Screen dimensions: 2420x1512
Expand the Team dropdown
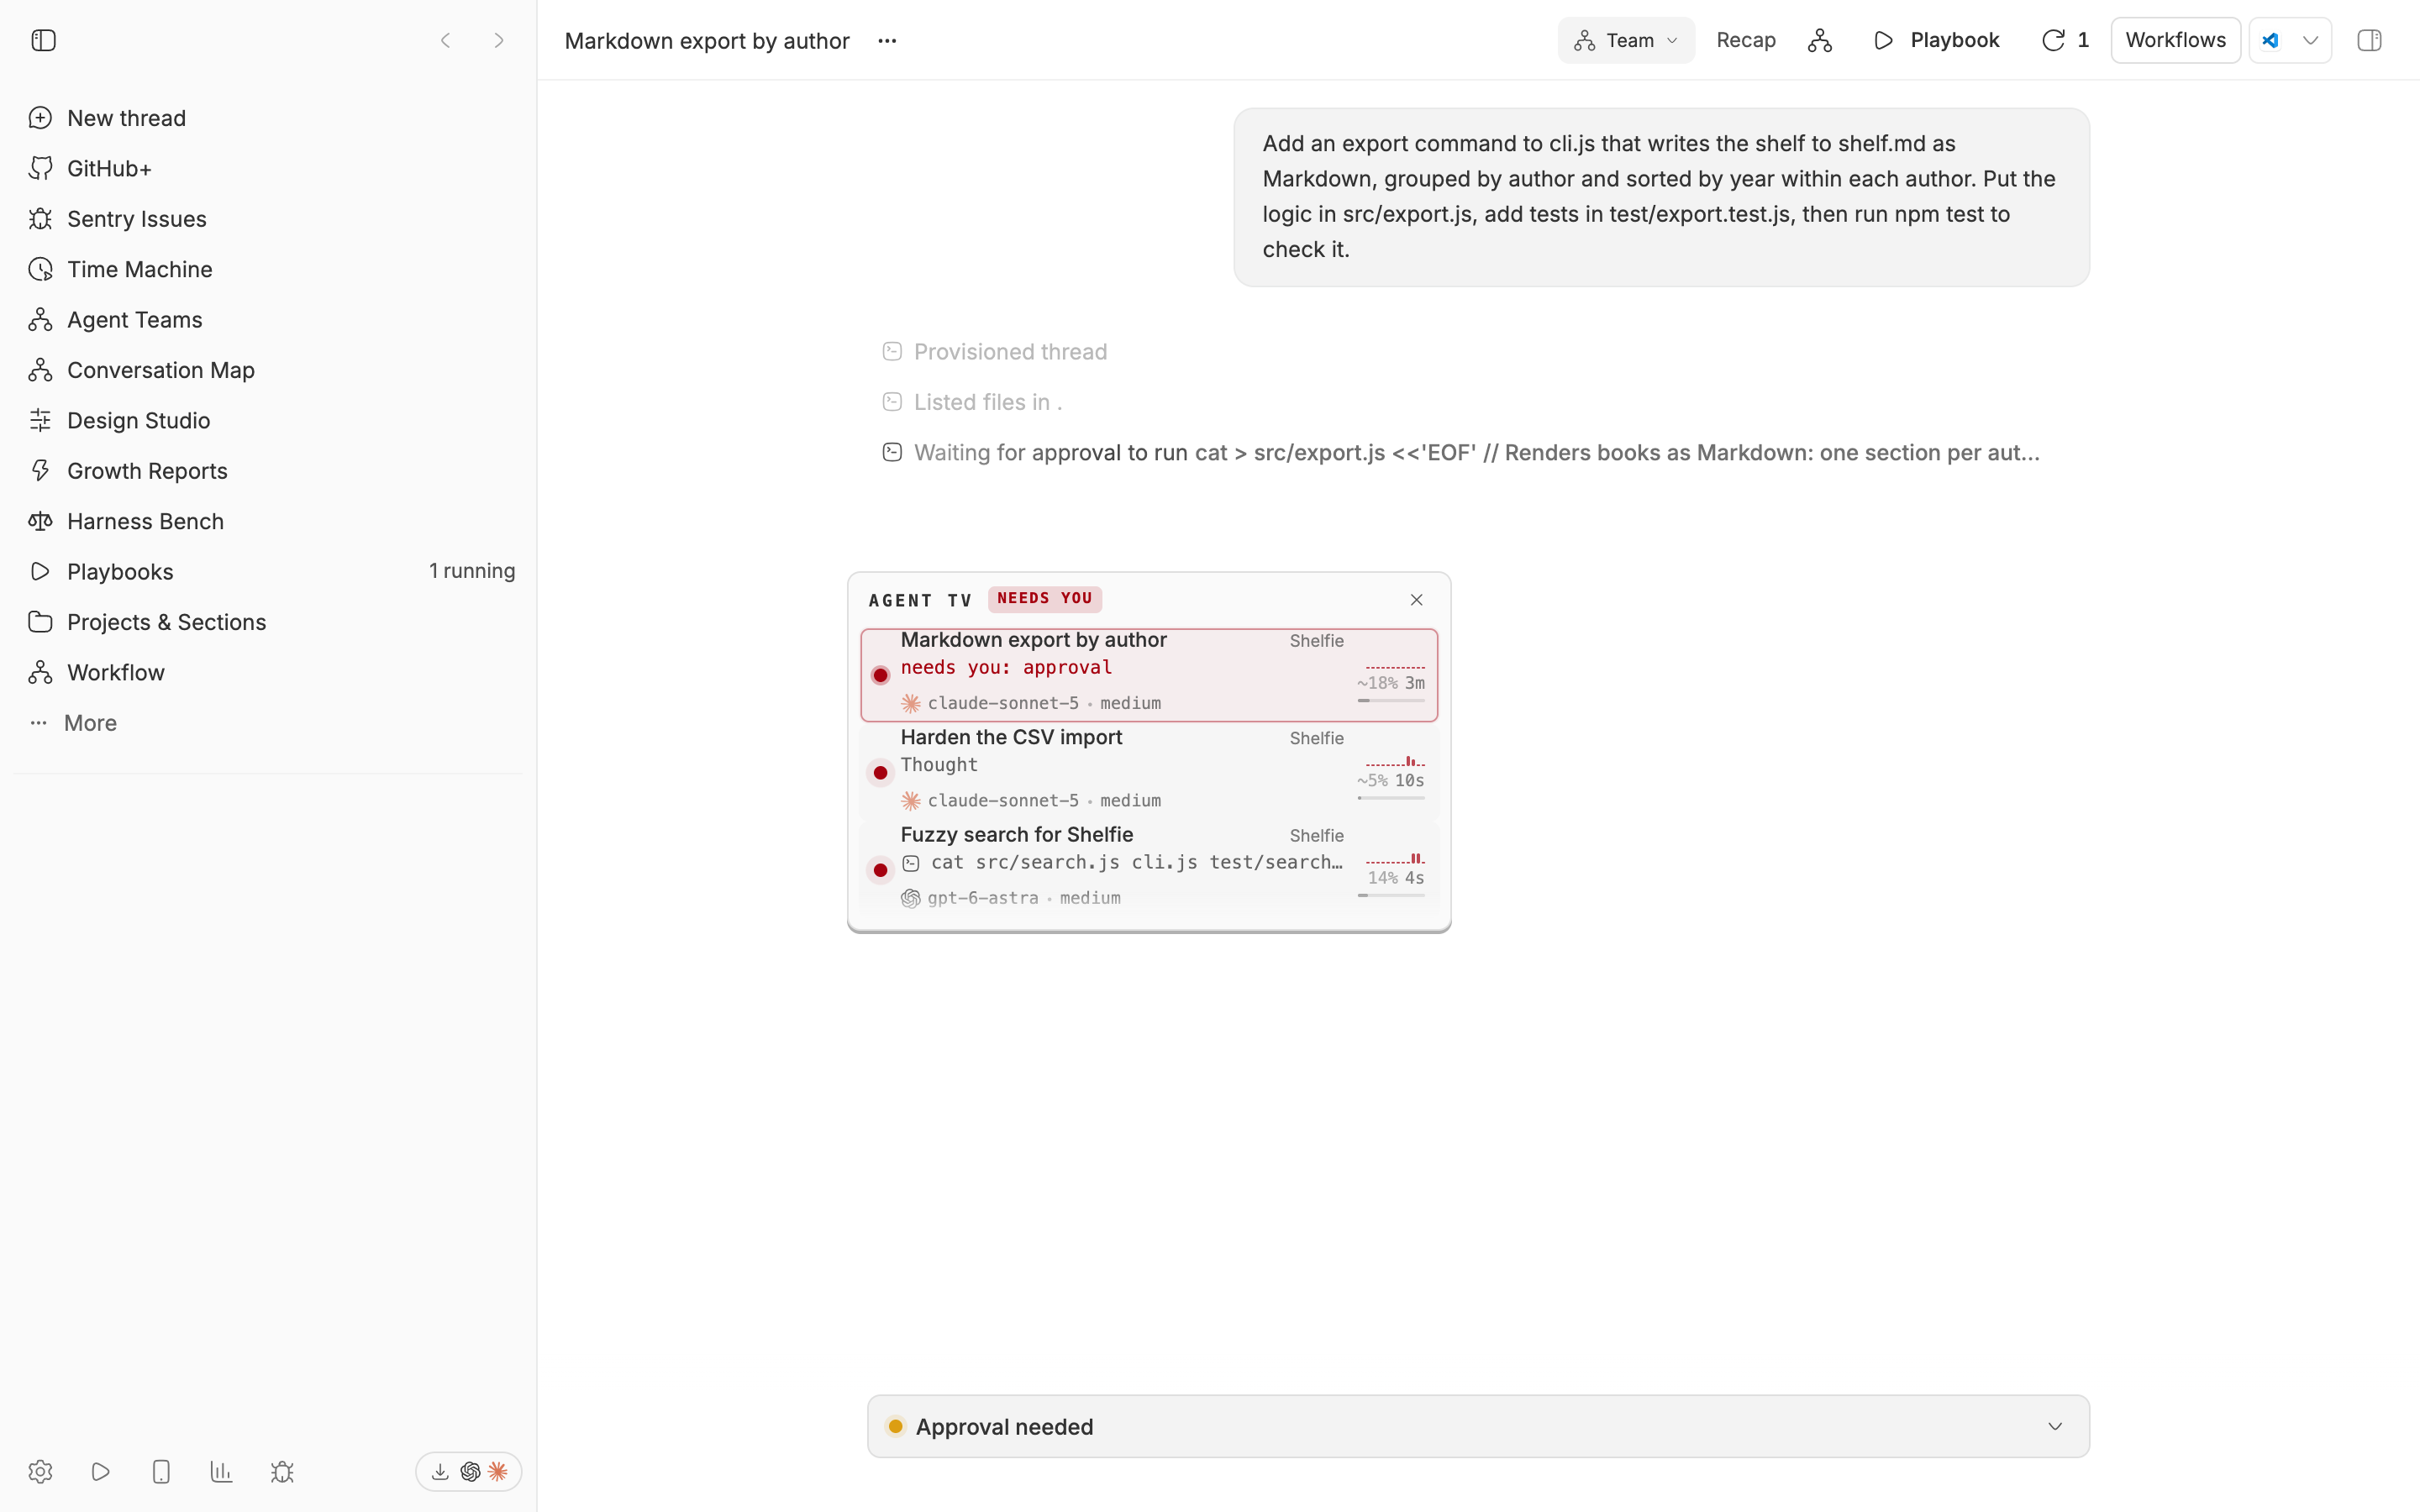[x=1626, y=40]
